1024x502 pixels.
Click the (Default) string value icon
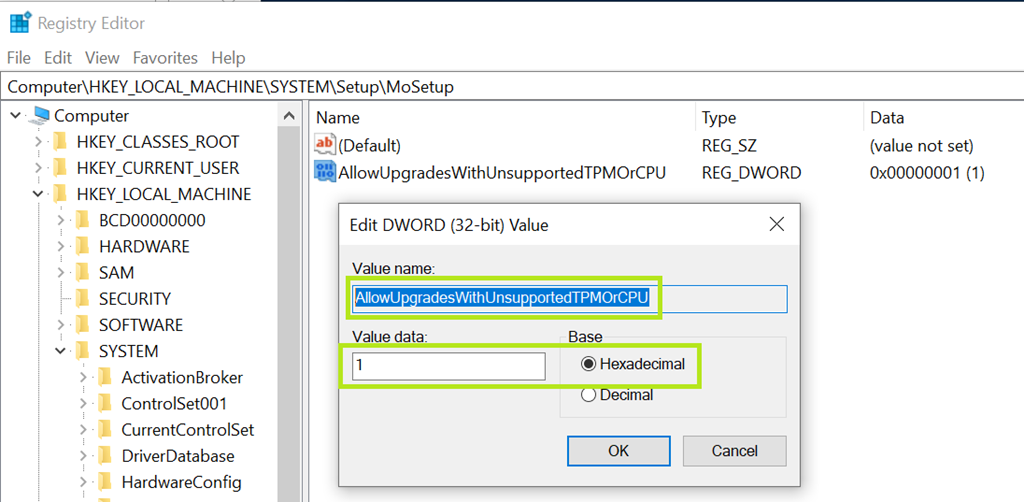click(x=325, y=145)
